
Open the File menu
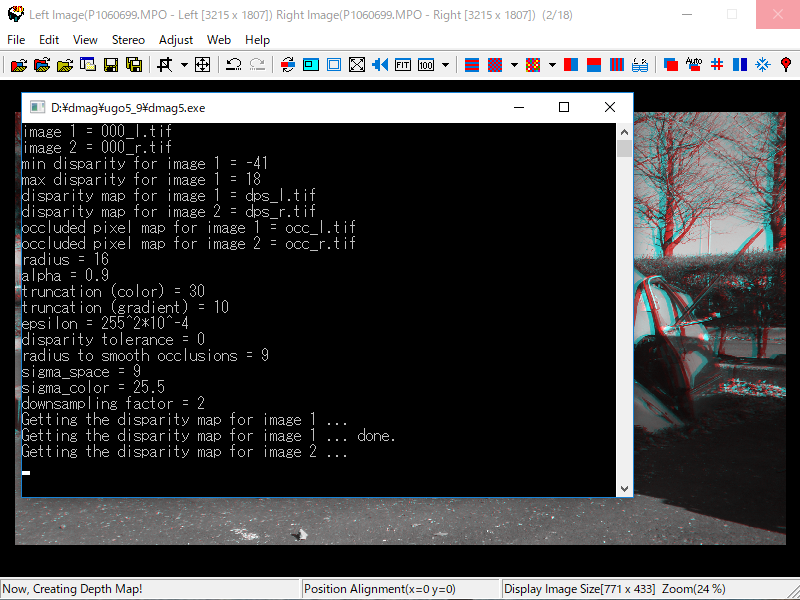pyautogui.click(x=16, y=40)
